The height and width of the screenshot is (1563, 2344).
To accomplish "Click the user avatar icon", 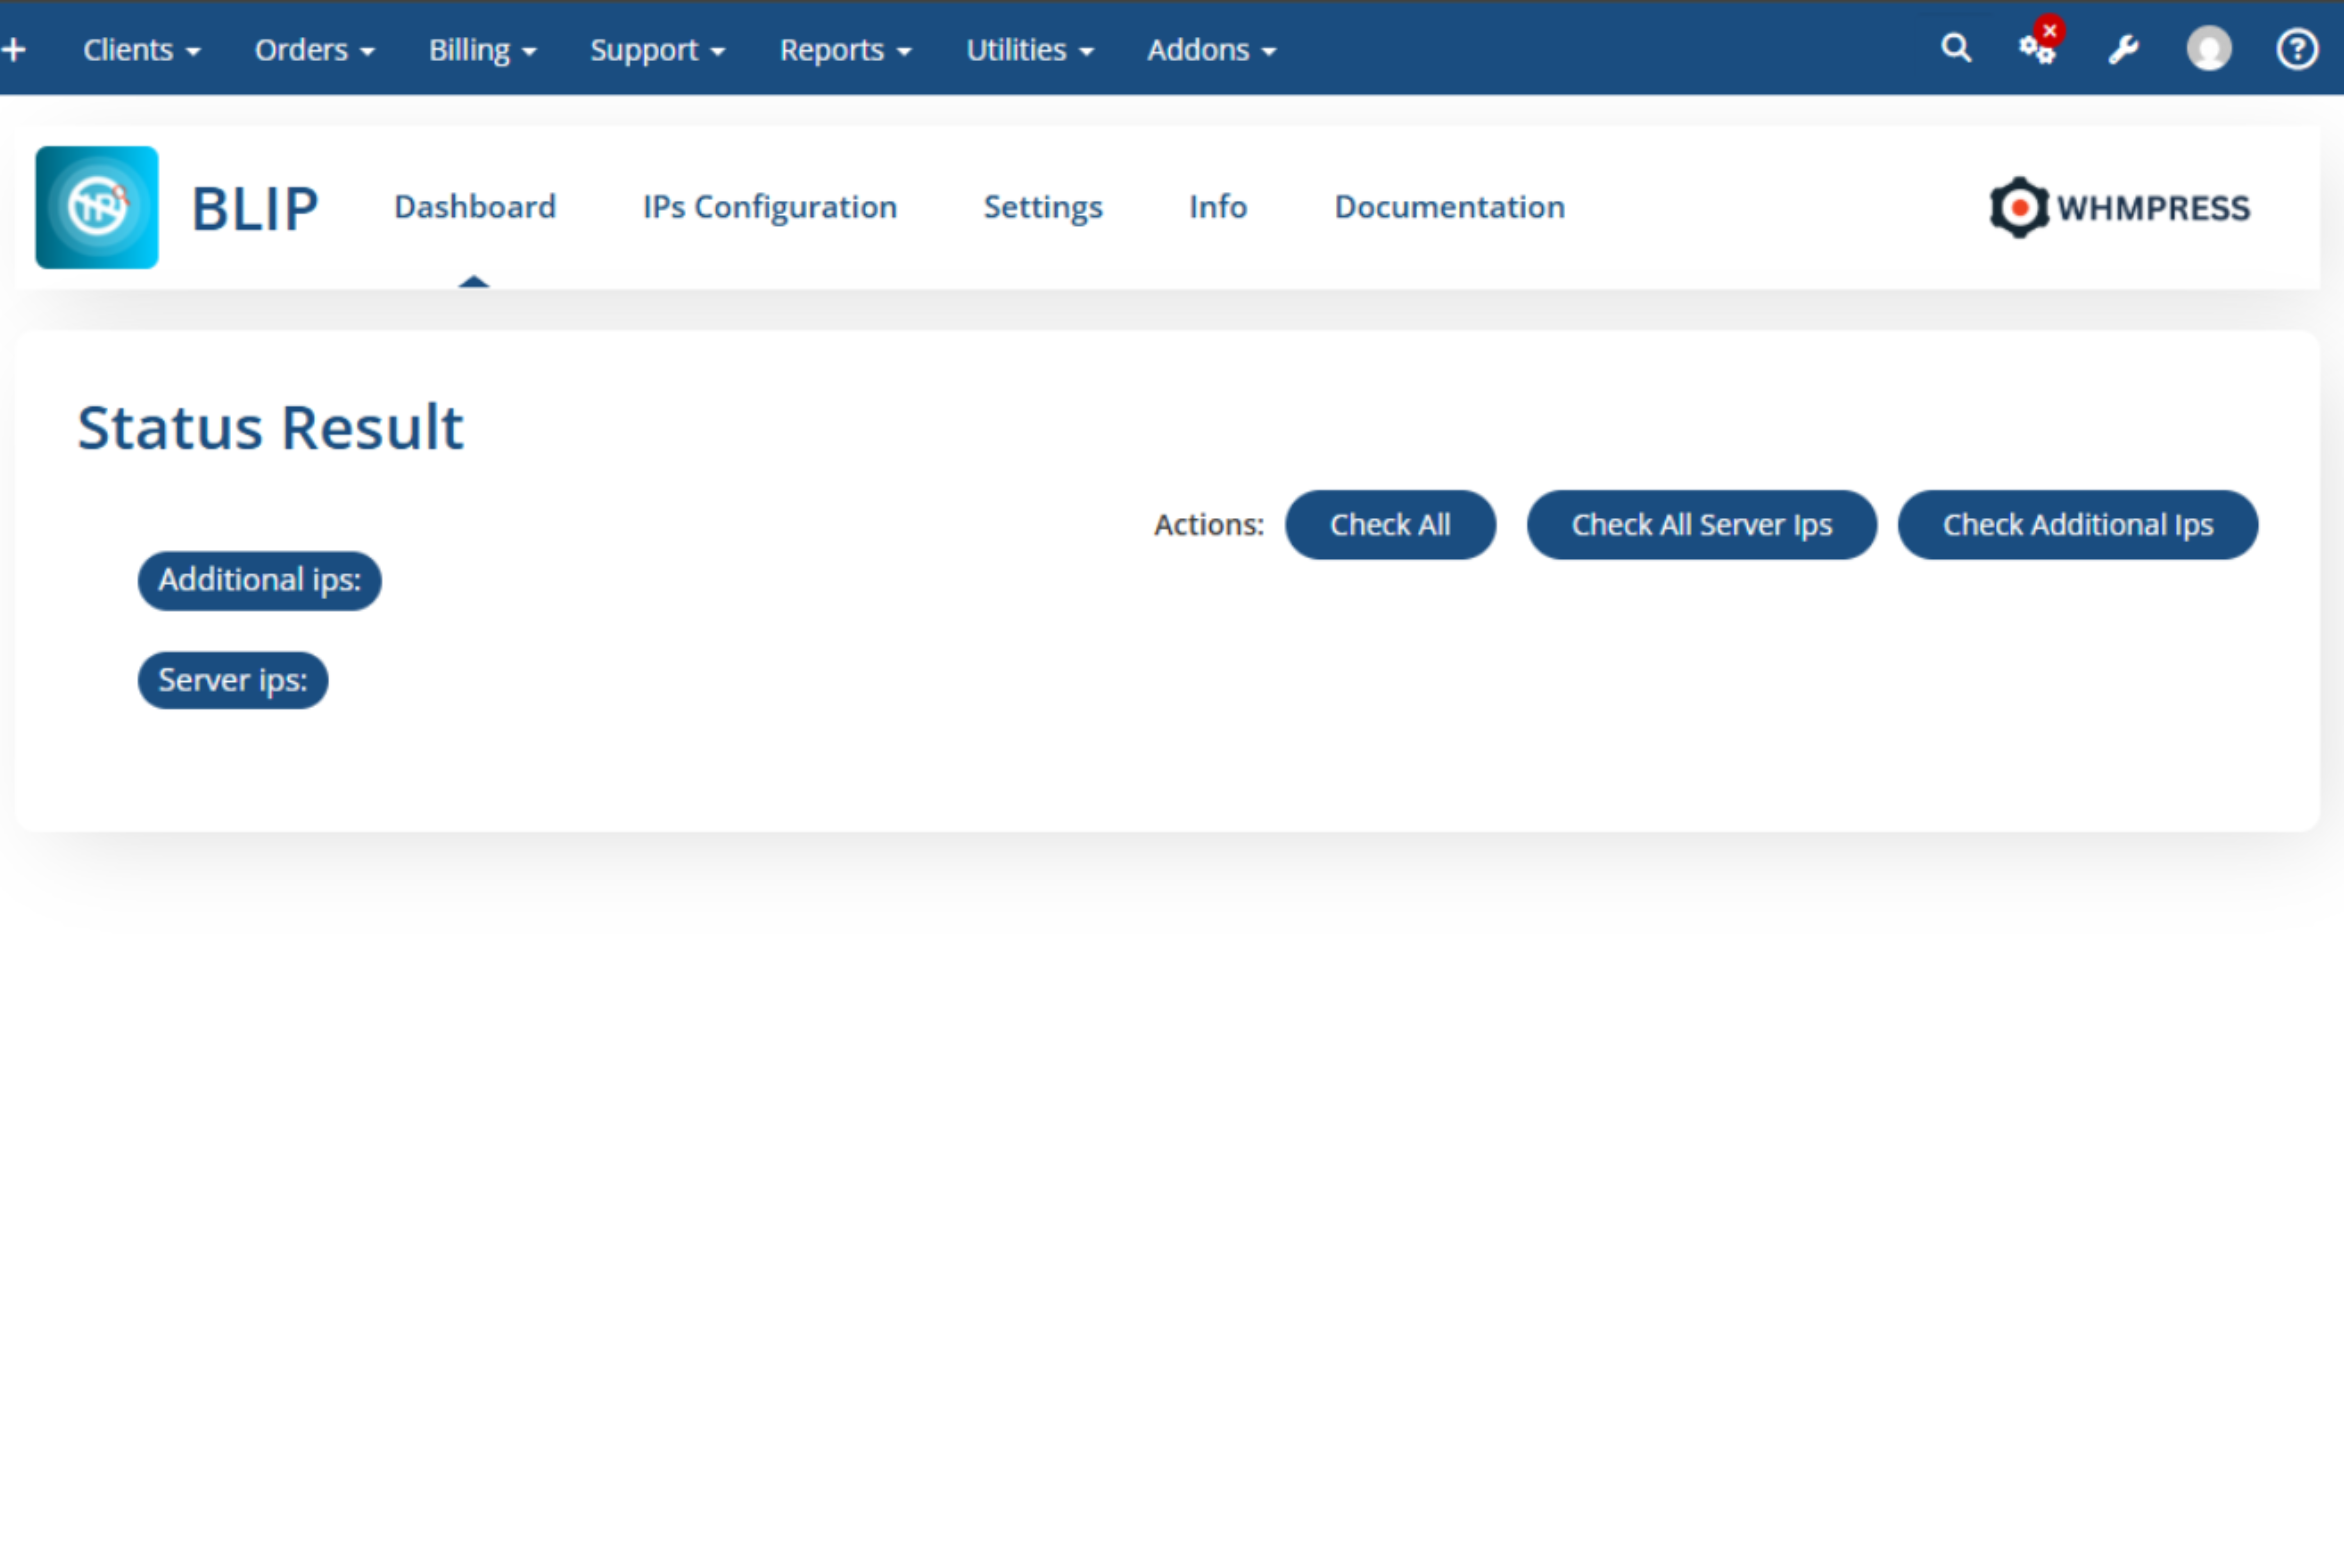I will (x=2208, y=48).
